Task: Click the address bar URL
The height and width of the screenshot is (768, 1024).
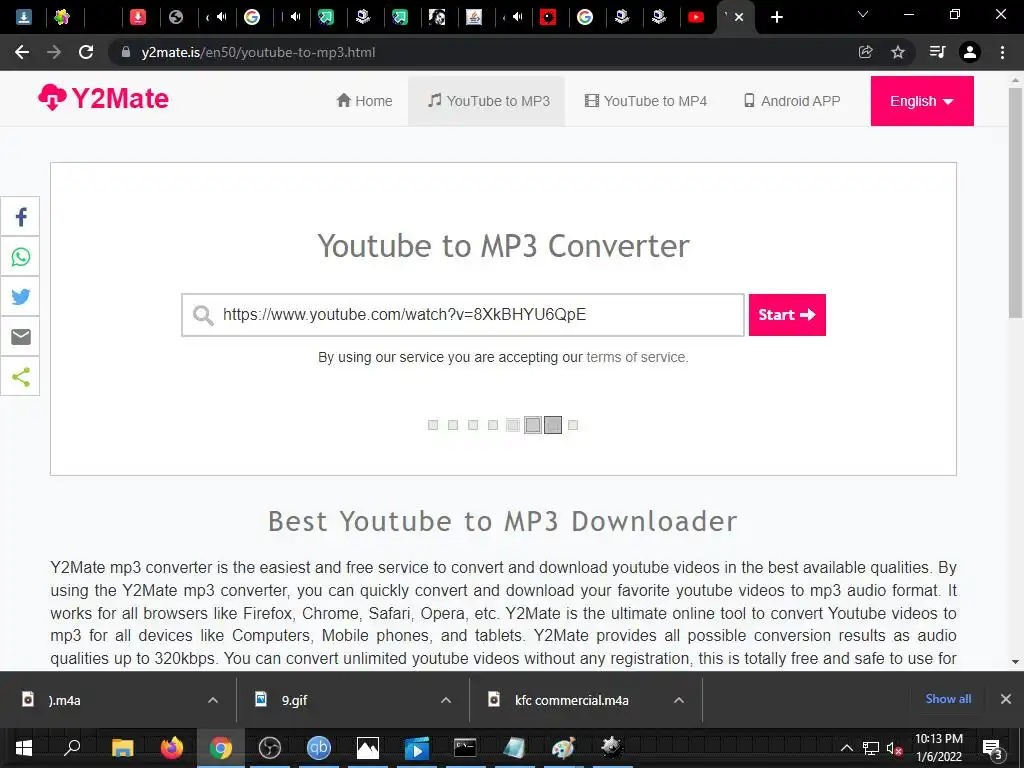Action: point(258,52)
